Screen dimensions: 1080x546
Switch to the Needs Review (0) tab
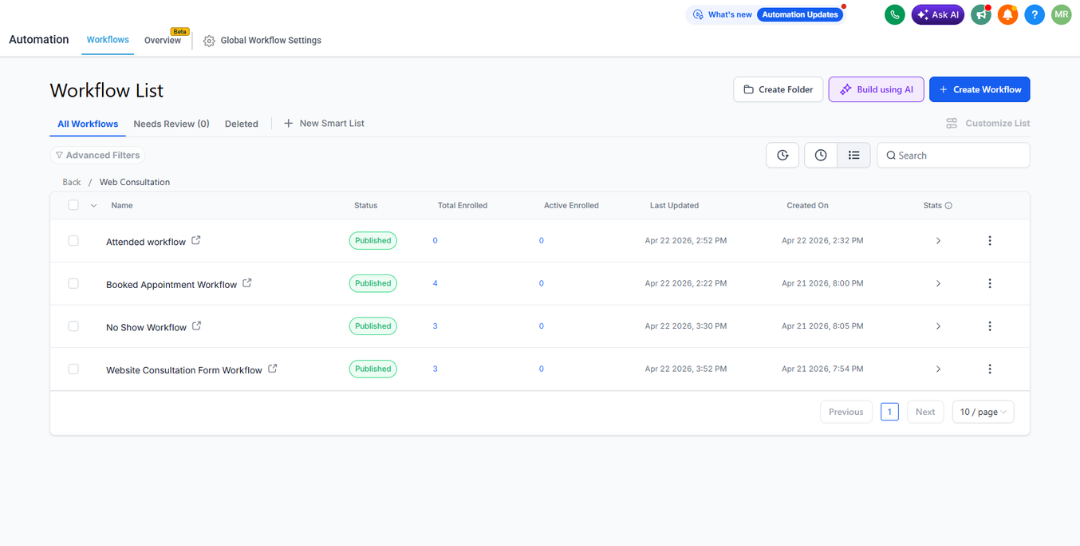point(172,124)
